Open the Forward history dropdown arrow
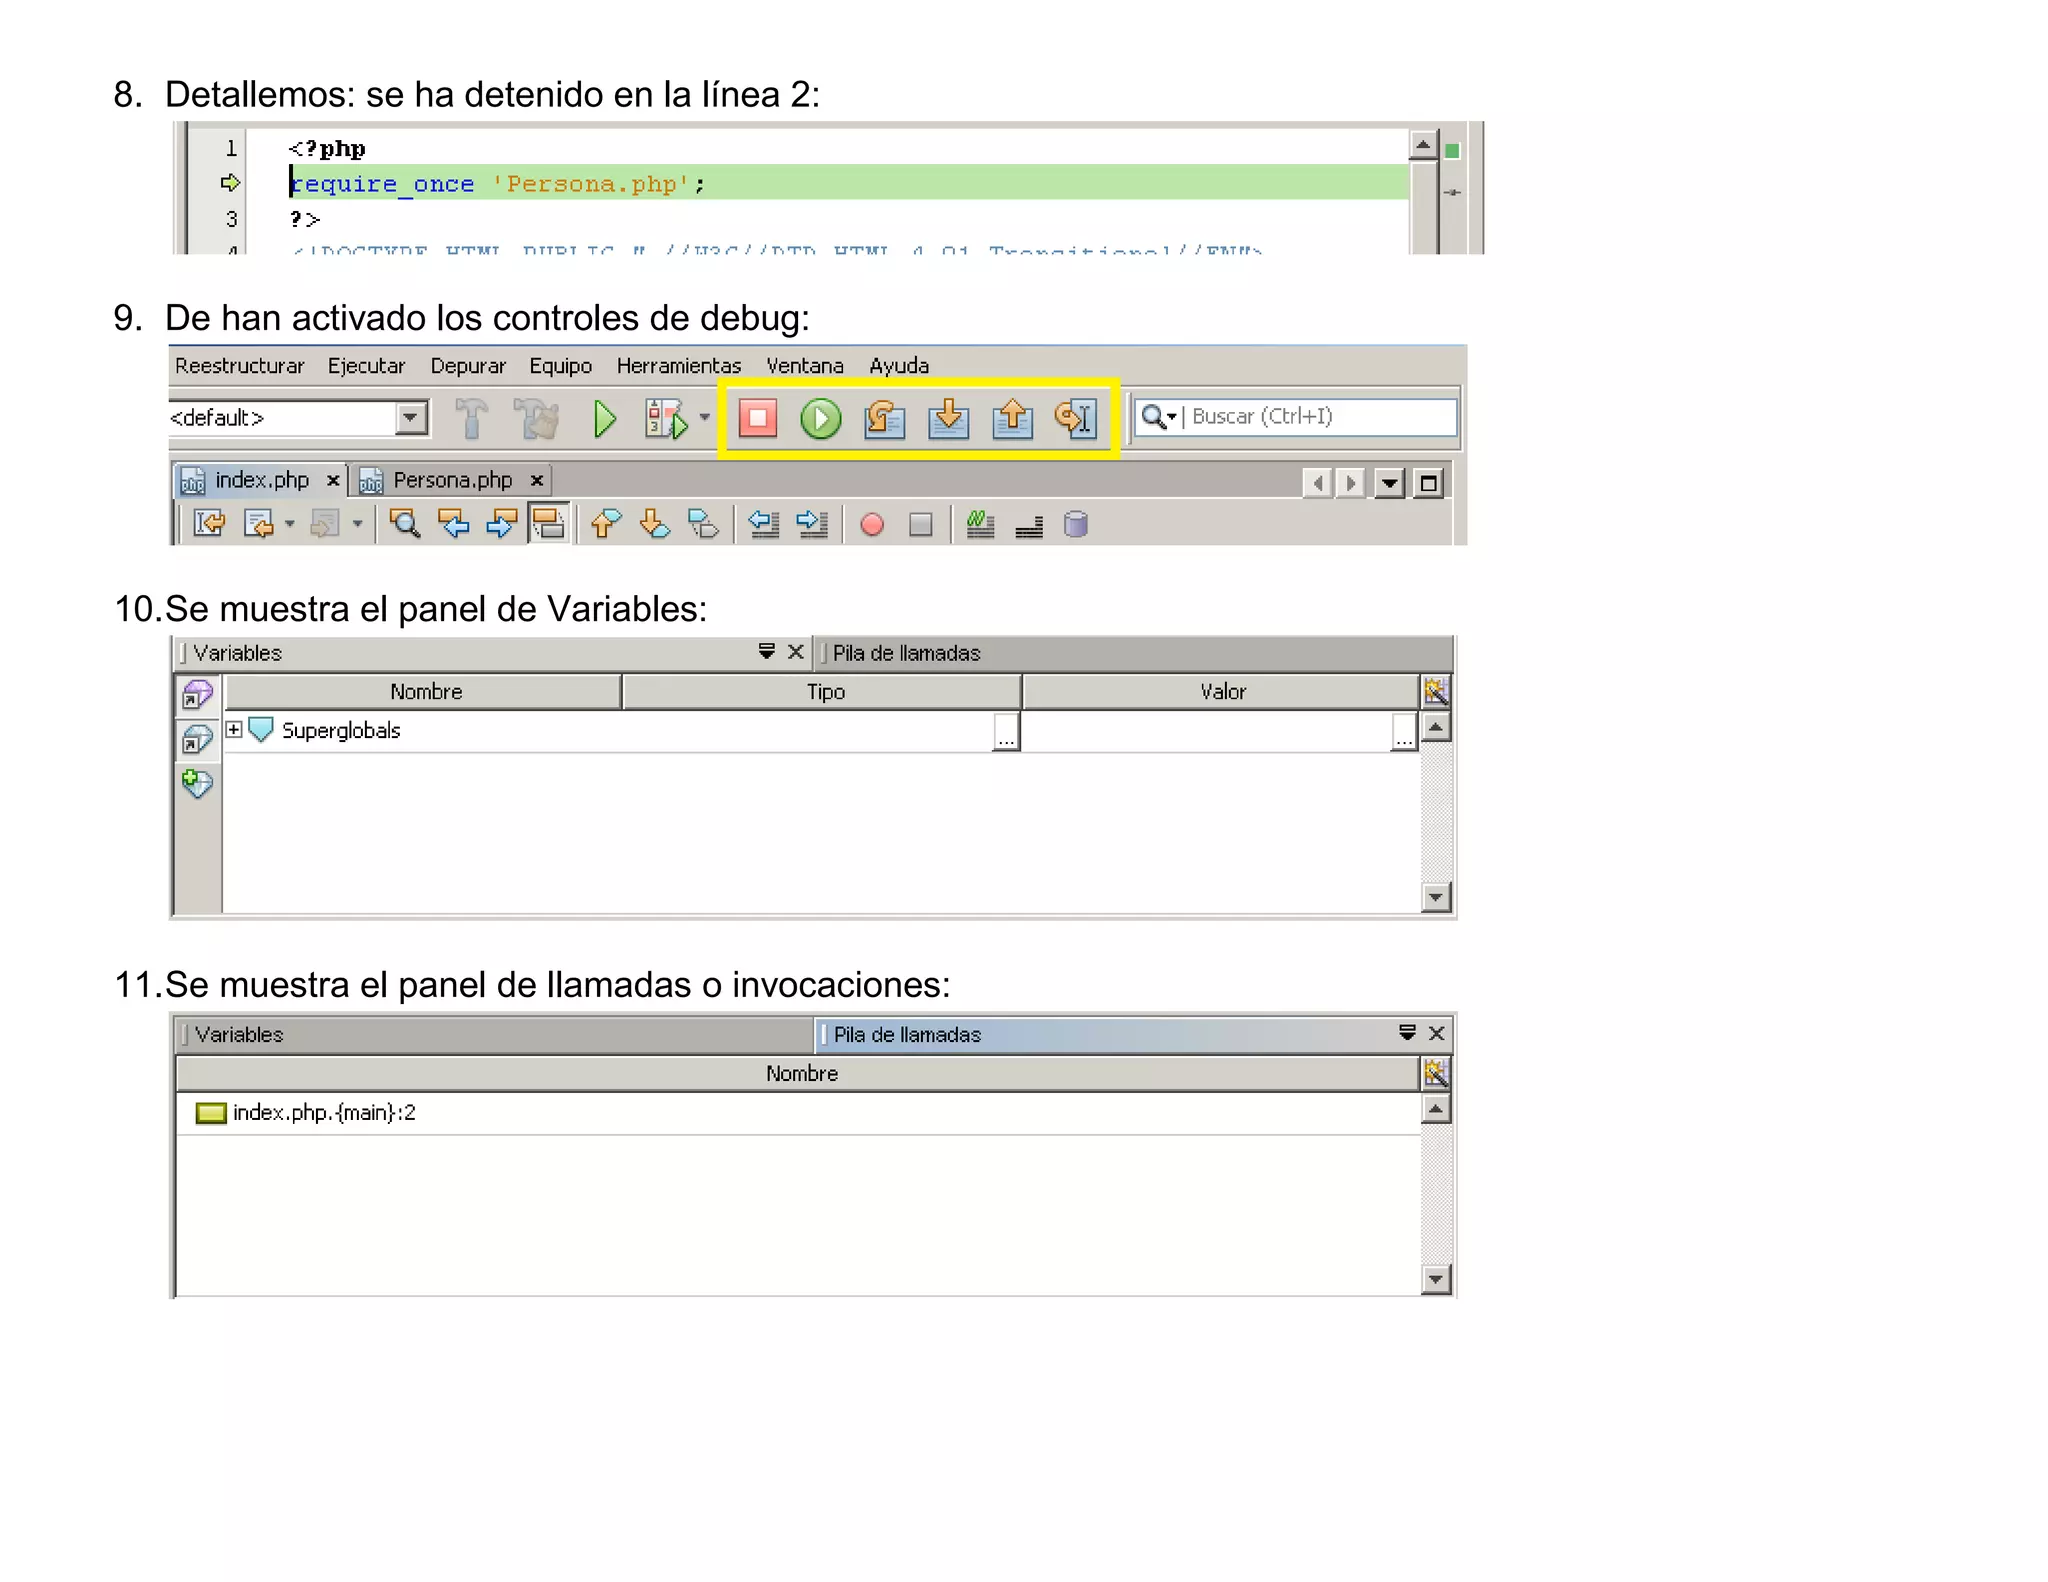The height and width of the screenshot is (1582, 2048). [357, 524]
